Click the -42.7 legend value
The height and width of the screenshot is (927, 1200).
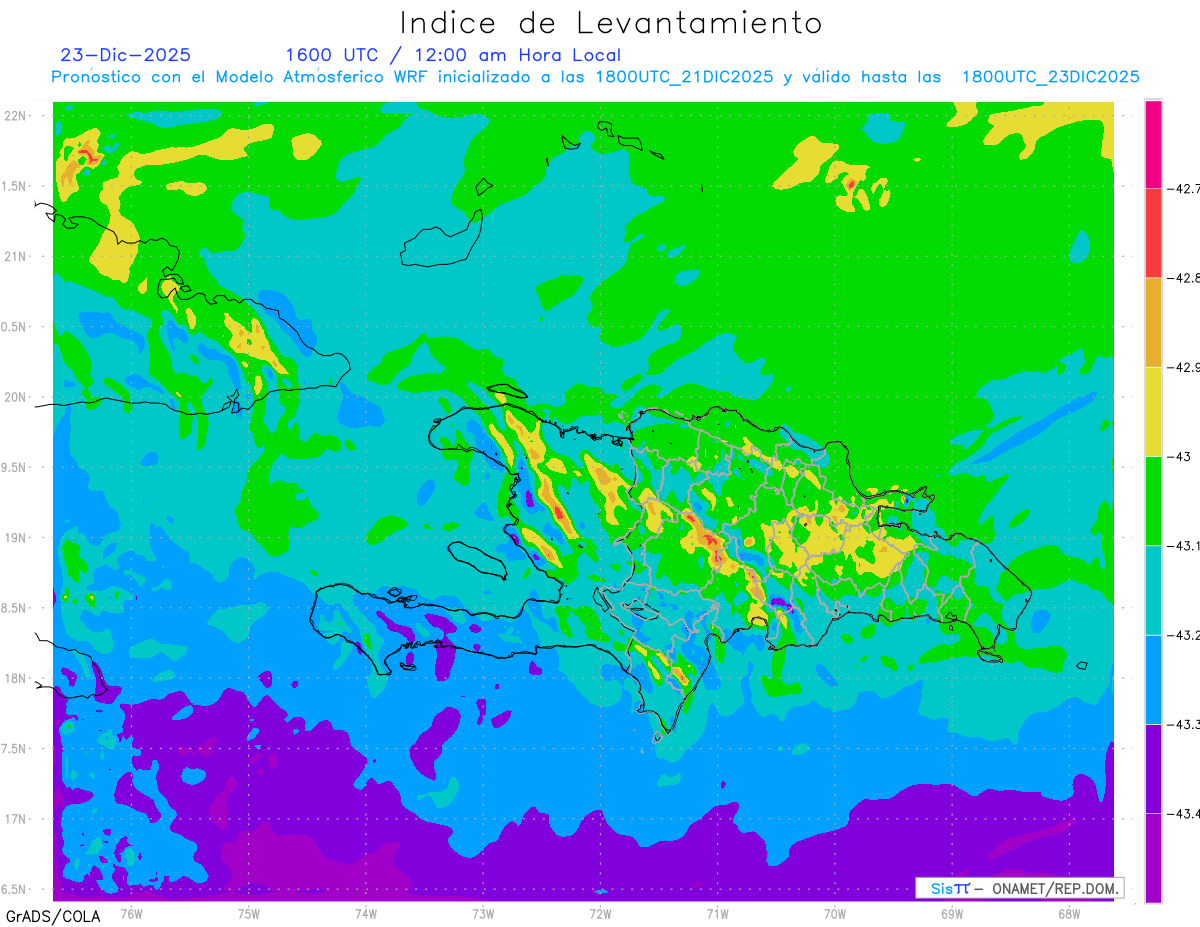pyautogui.click(x=1183, y=188)
